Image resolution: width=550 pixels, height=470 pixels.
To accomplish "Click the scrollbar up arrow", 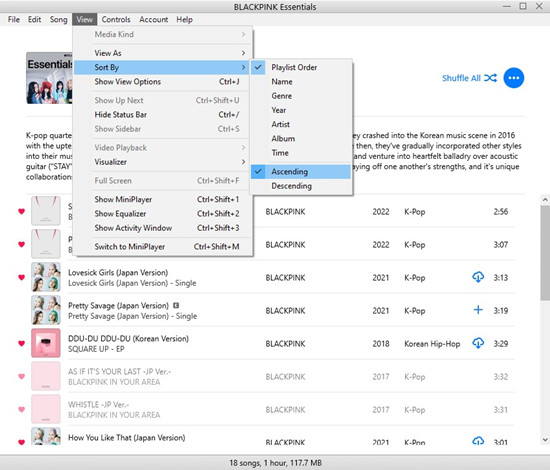I will click(545, 200).
